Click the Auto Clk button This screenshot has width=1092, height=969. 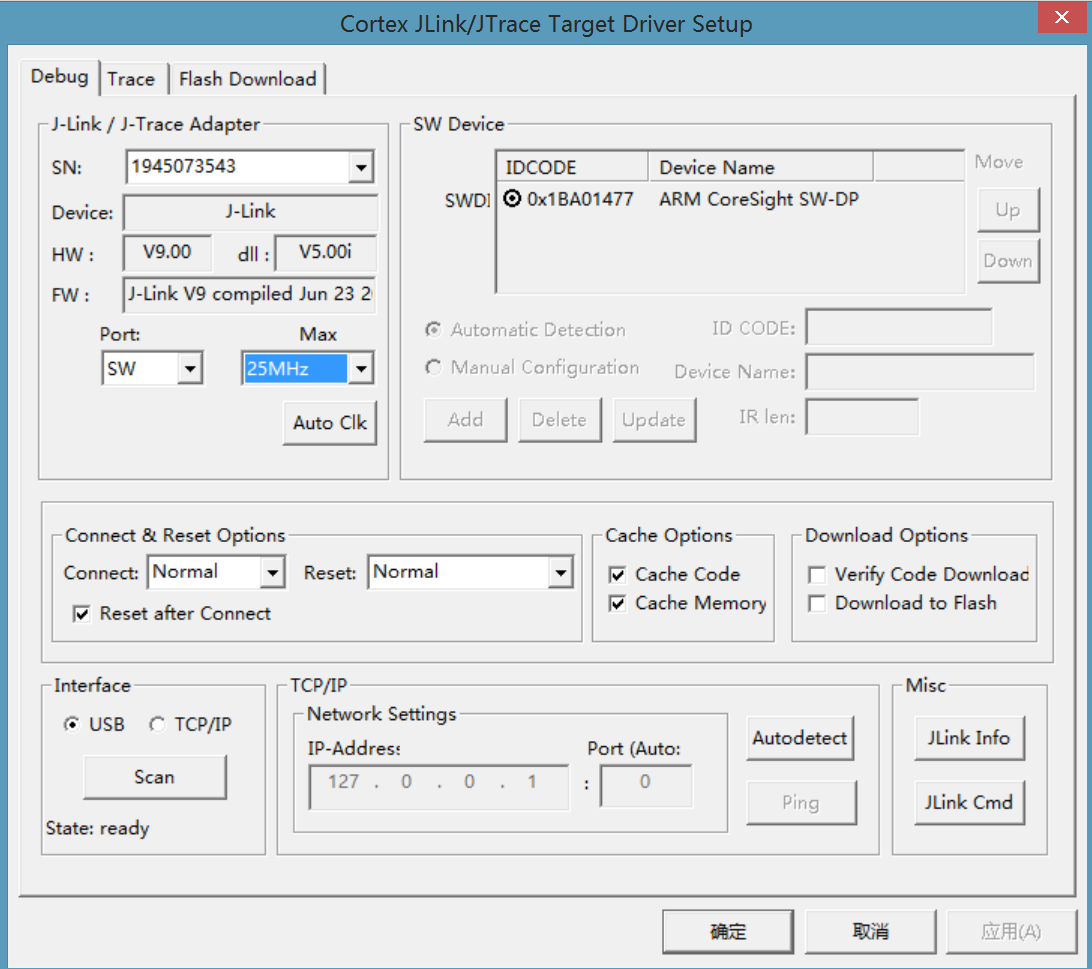pos(330,423)
